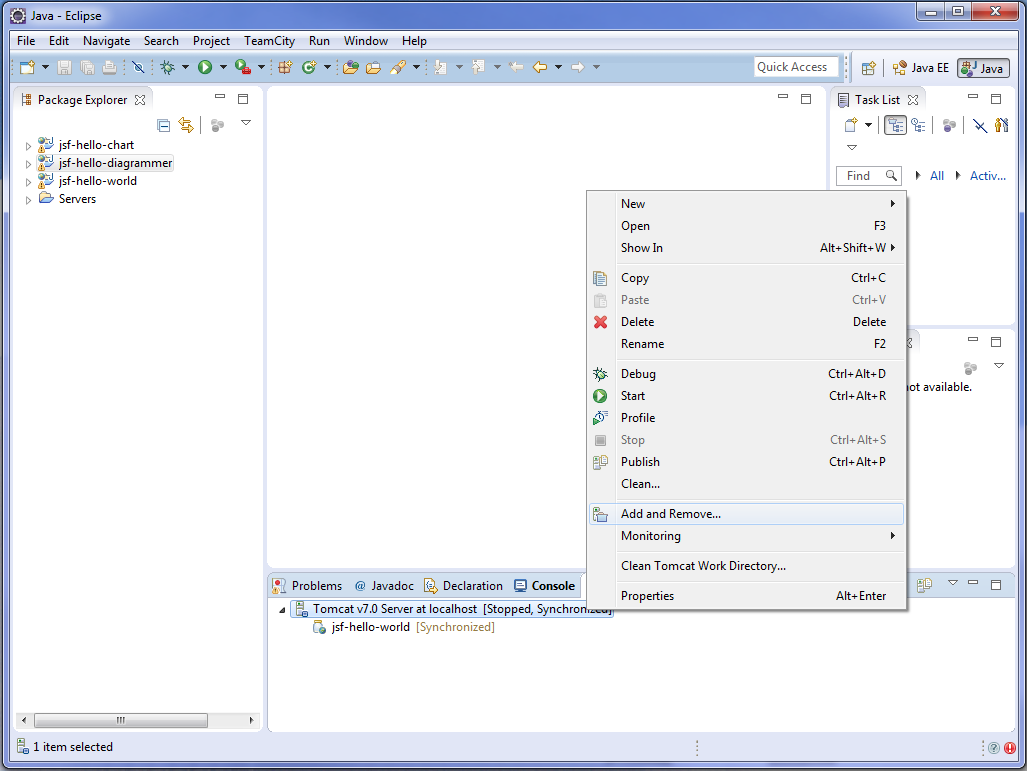Click the New Java Class toolbar icon

tap(308, 67)
